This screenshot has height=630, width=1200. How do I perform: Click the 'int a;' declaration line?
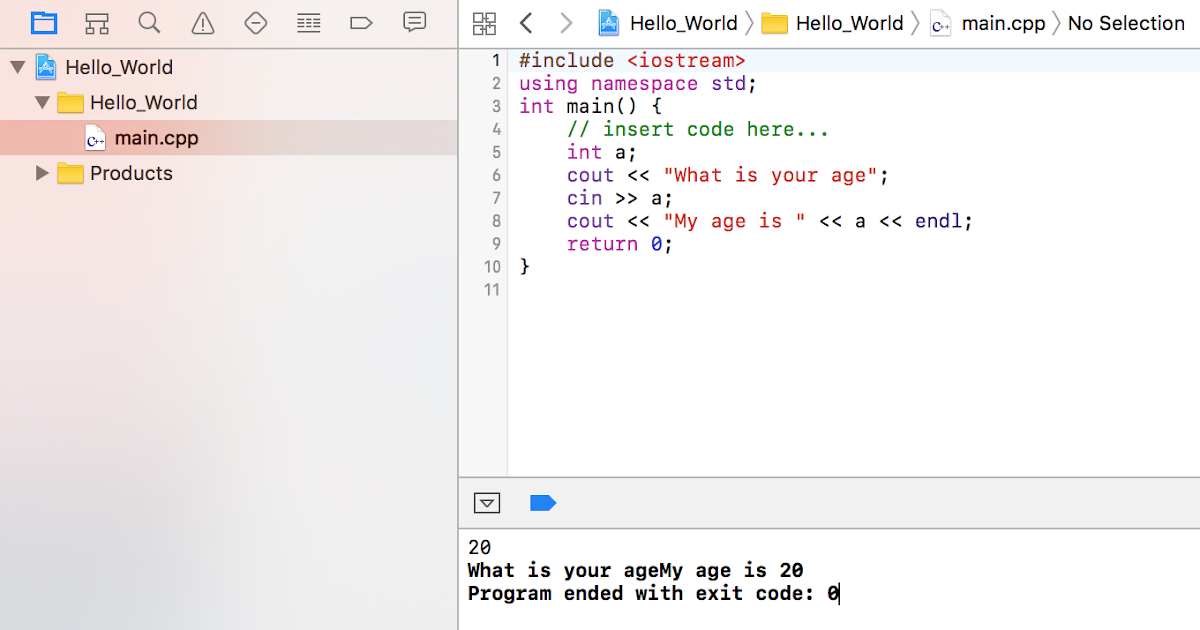pyautogui.click(x=602, y=153)
